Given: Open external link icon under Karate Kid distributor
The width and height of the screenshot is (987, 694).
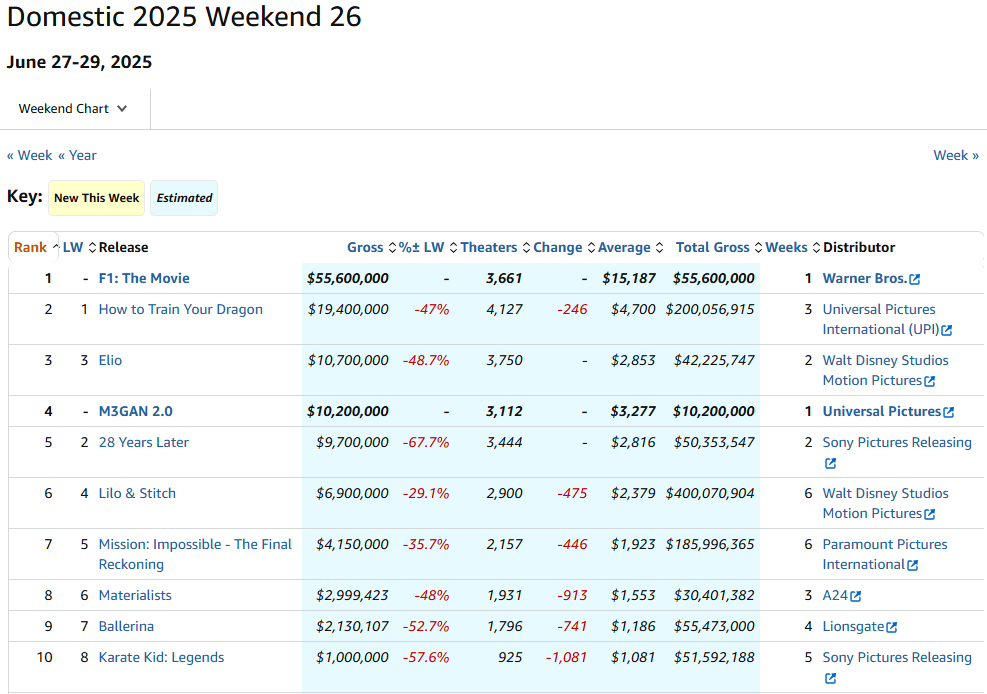Looking at the screenshot, I should click(830, 678).
